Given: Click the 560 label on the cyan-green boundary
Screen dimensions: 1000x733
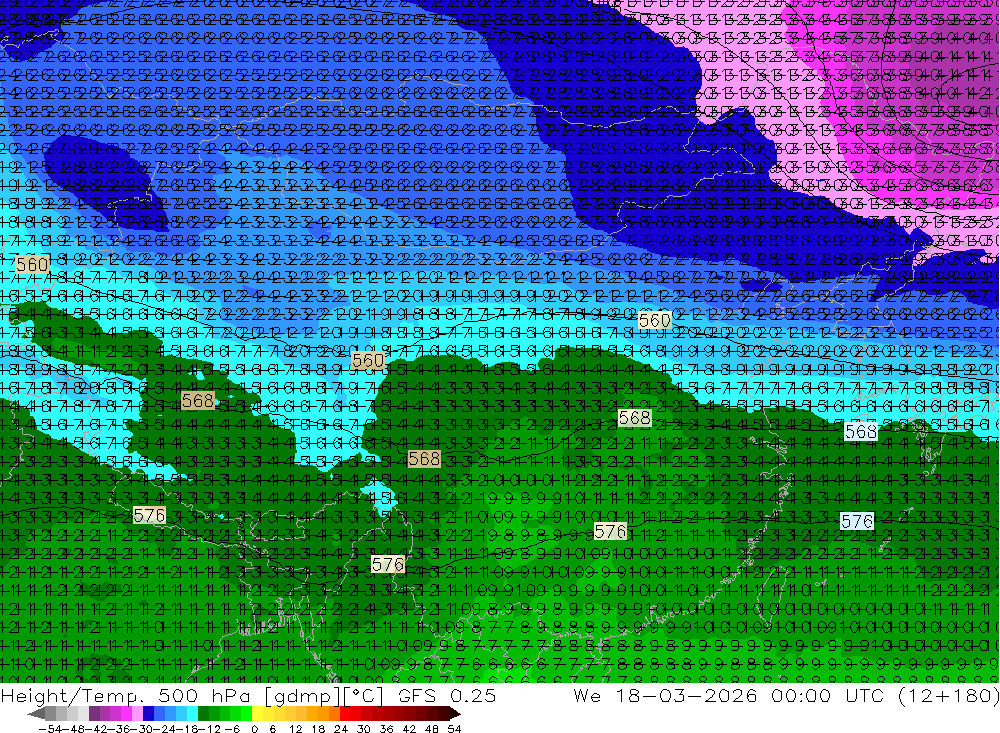Looking at the screenshot, I should [368, 360].
